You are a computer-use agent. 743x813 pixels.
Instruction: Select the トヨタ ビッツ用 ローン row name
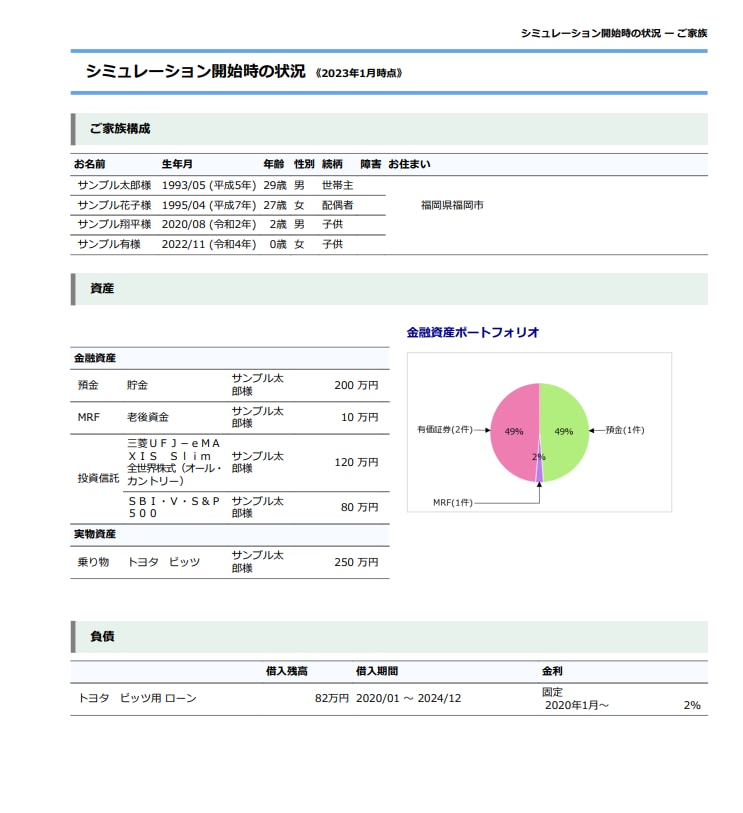(x=137, y=698)
